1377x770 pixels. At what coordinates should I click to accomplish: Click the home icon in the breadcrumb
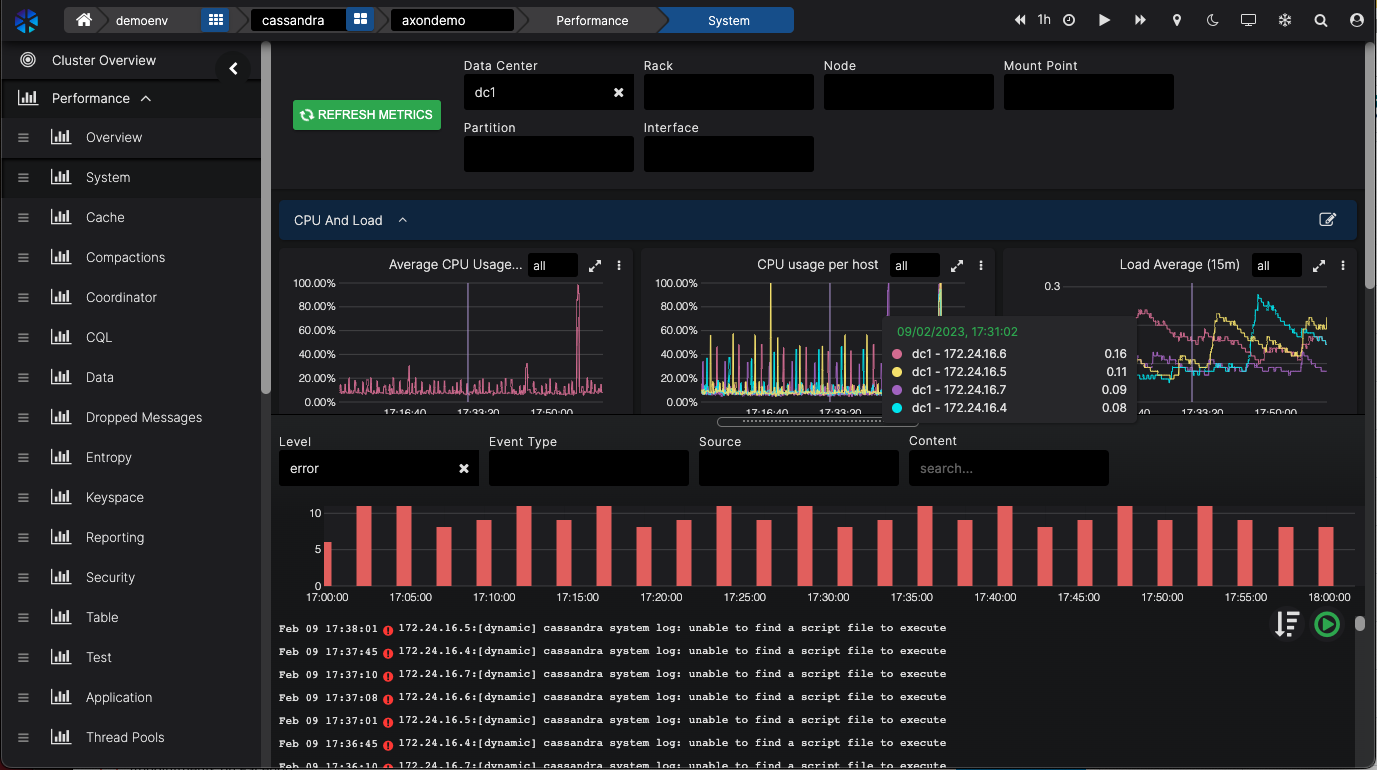pos(84,20)
